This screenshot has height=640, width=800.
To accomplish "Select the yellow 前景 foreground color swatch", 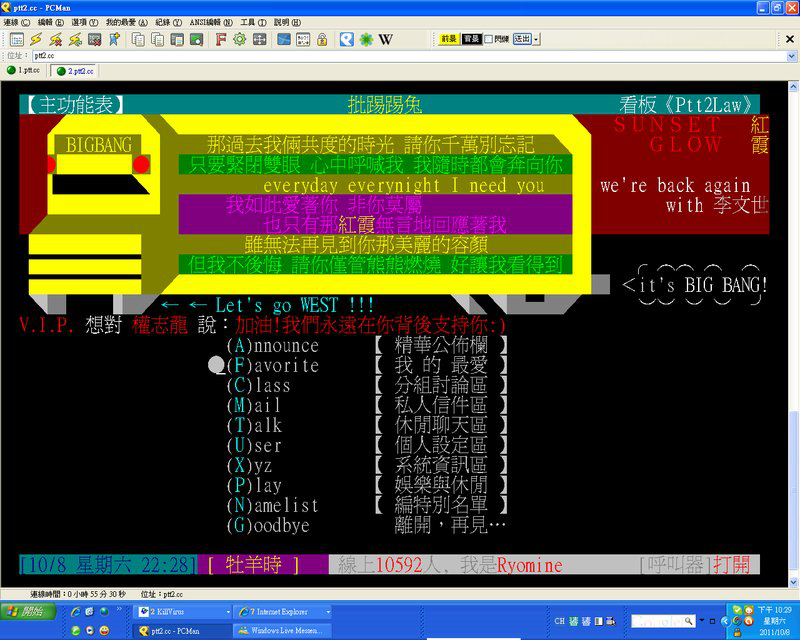I will [448, 40].
